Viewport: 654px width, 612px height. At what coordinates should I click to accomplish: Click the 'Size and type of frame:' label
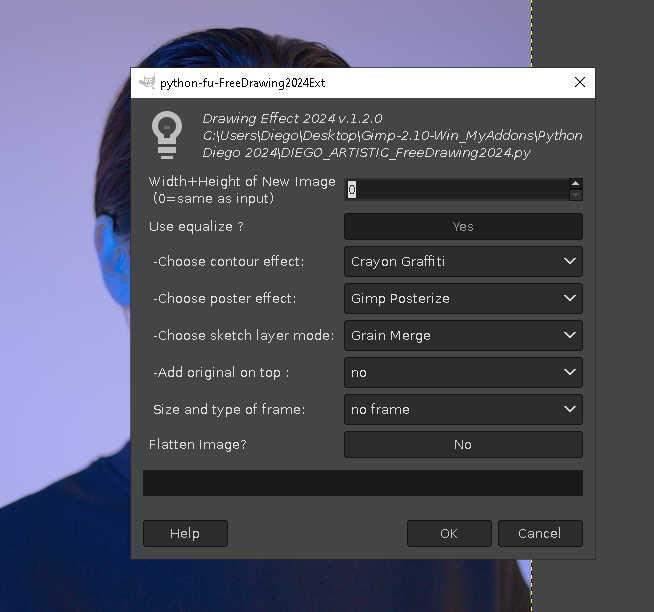[x=229, y=410]
